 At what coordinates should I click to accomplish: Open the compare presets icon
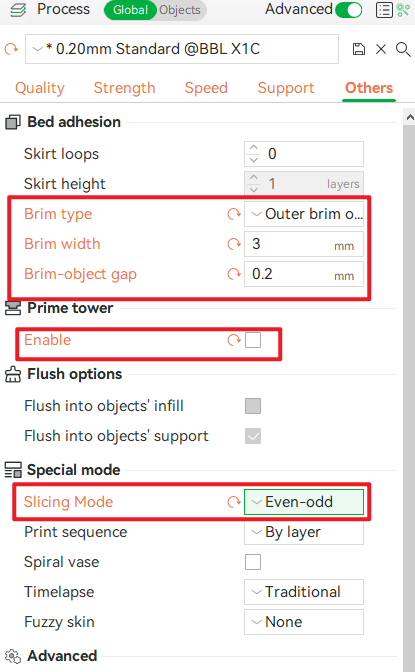click(x=404, y=10)
